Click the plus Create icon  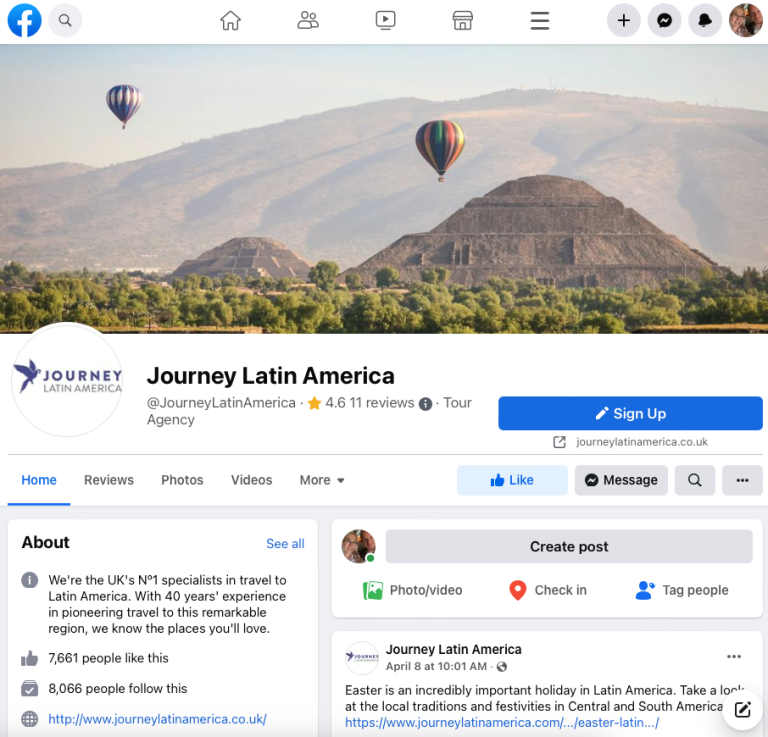624,21
